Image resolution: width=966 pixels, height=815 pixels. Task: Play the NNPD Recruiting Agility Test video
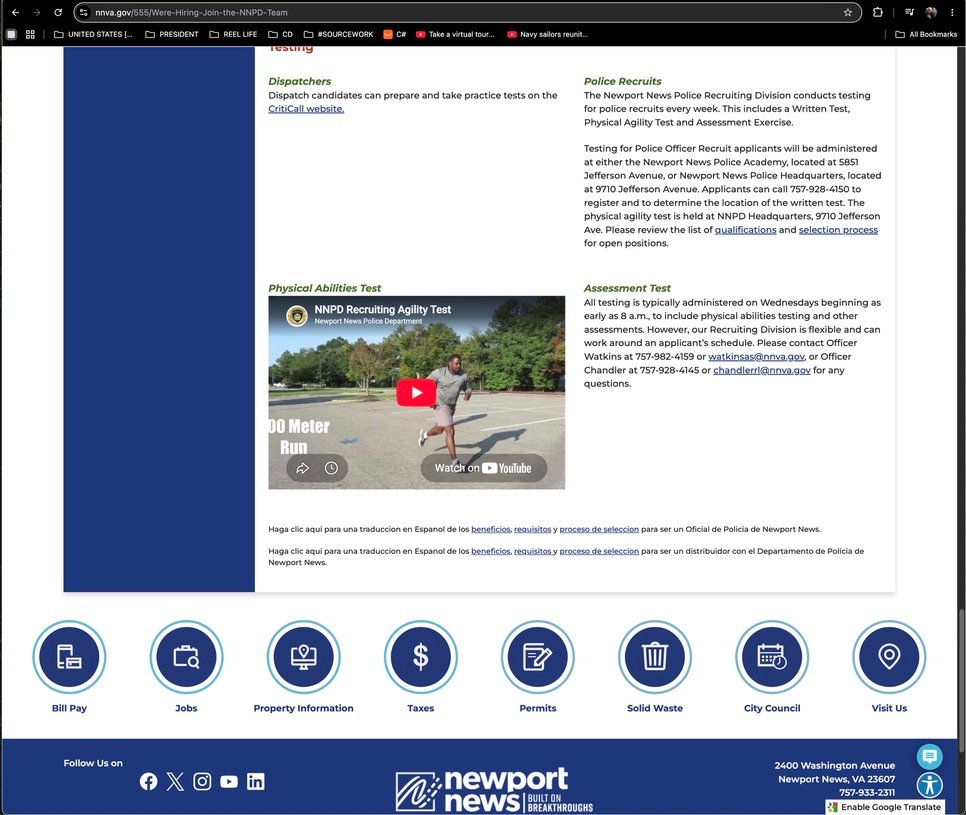click(416, 392)
